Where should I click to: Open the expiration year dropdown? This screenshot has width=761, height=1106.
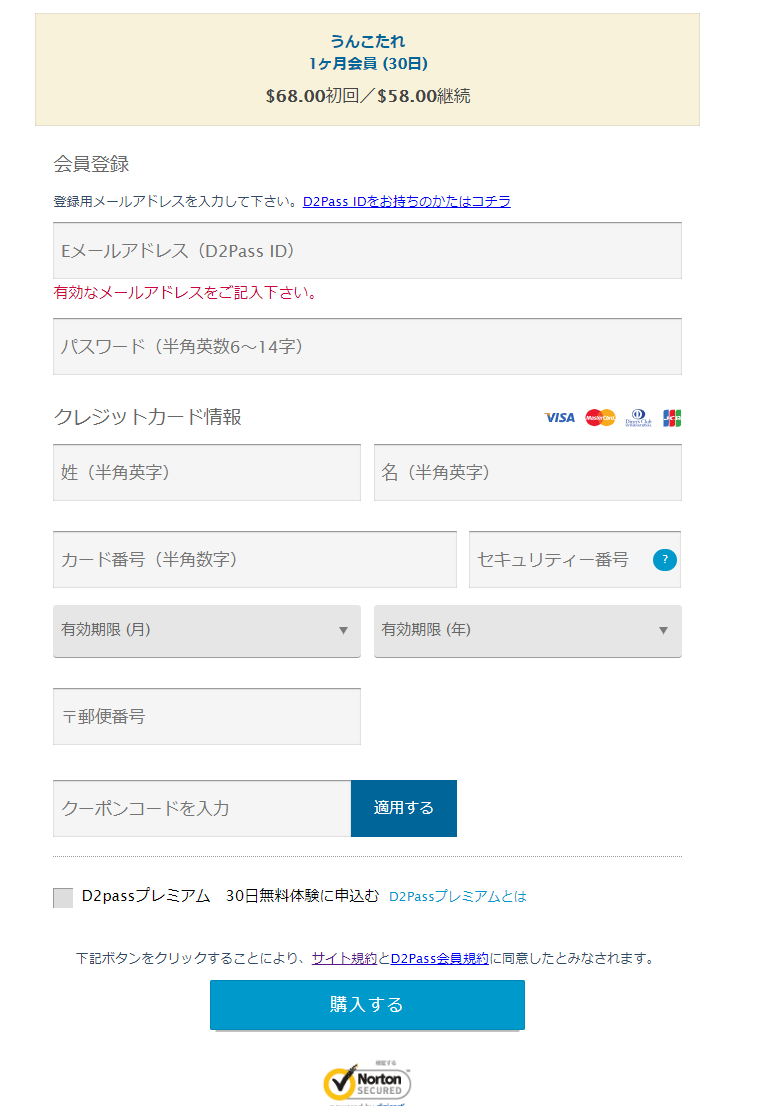coord(527,631)
